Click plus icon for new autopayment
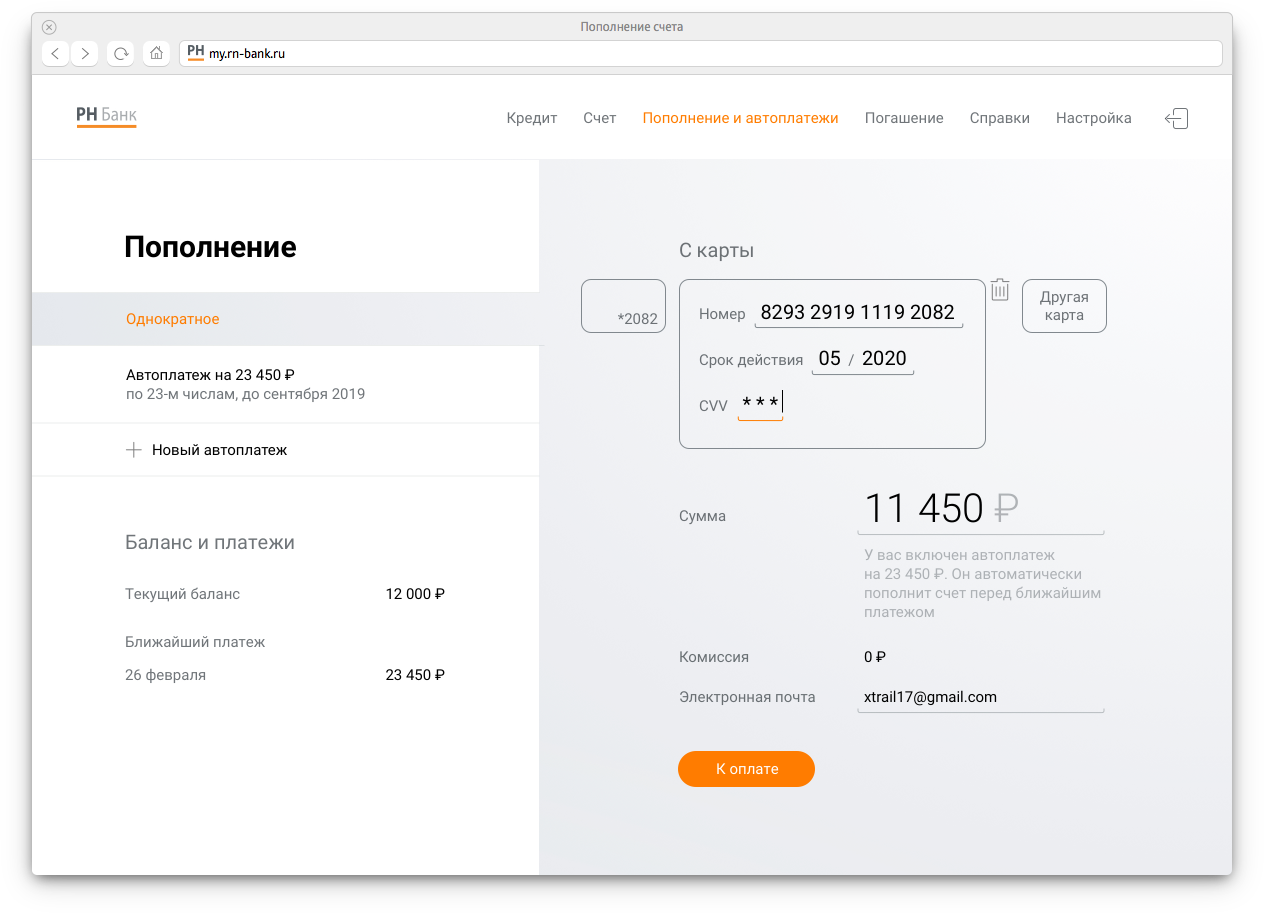Viewport: 1264px width, 913px height. [x=134, y=450]
